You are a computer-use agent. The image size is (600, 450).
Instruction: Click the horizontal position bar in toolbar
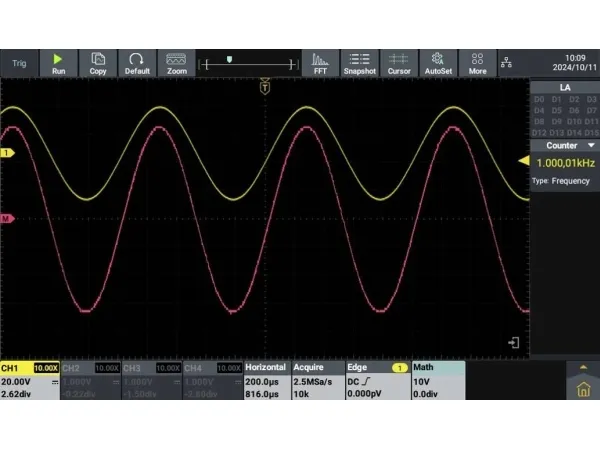pos(250,63)
